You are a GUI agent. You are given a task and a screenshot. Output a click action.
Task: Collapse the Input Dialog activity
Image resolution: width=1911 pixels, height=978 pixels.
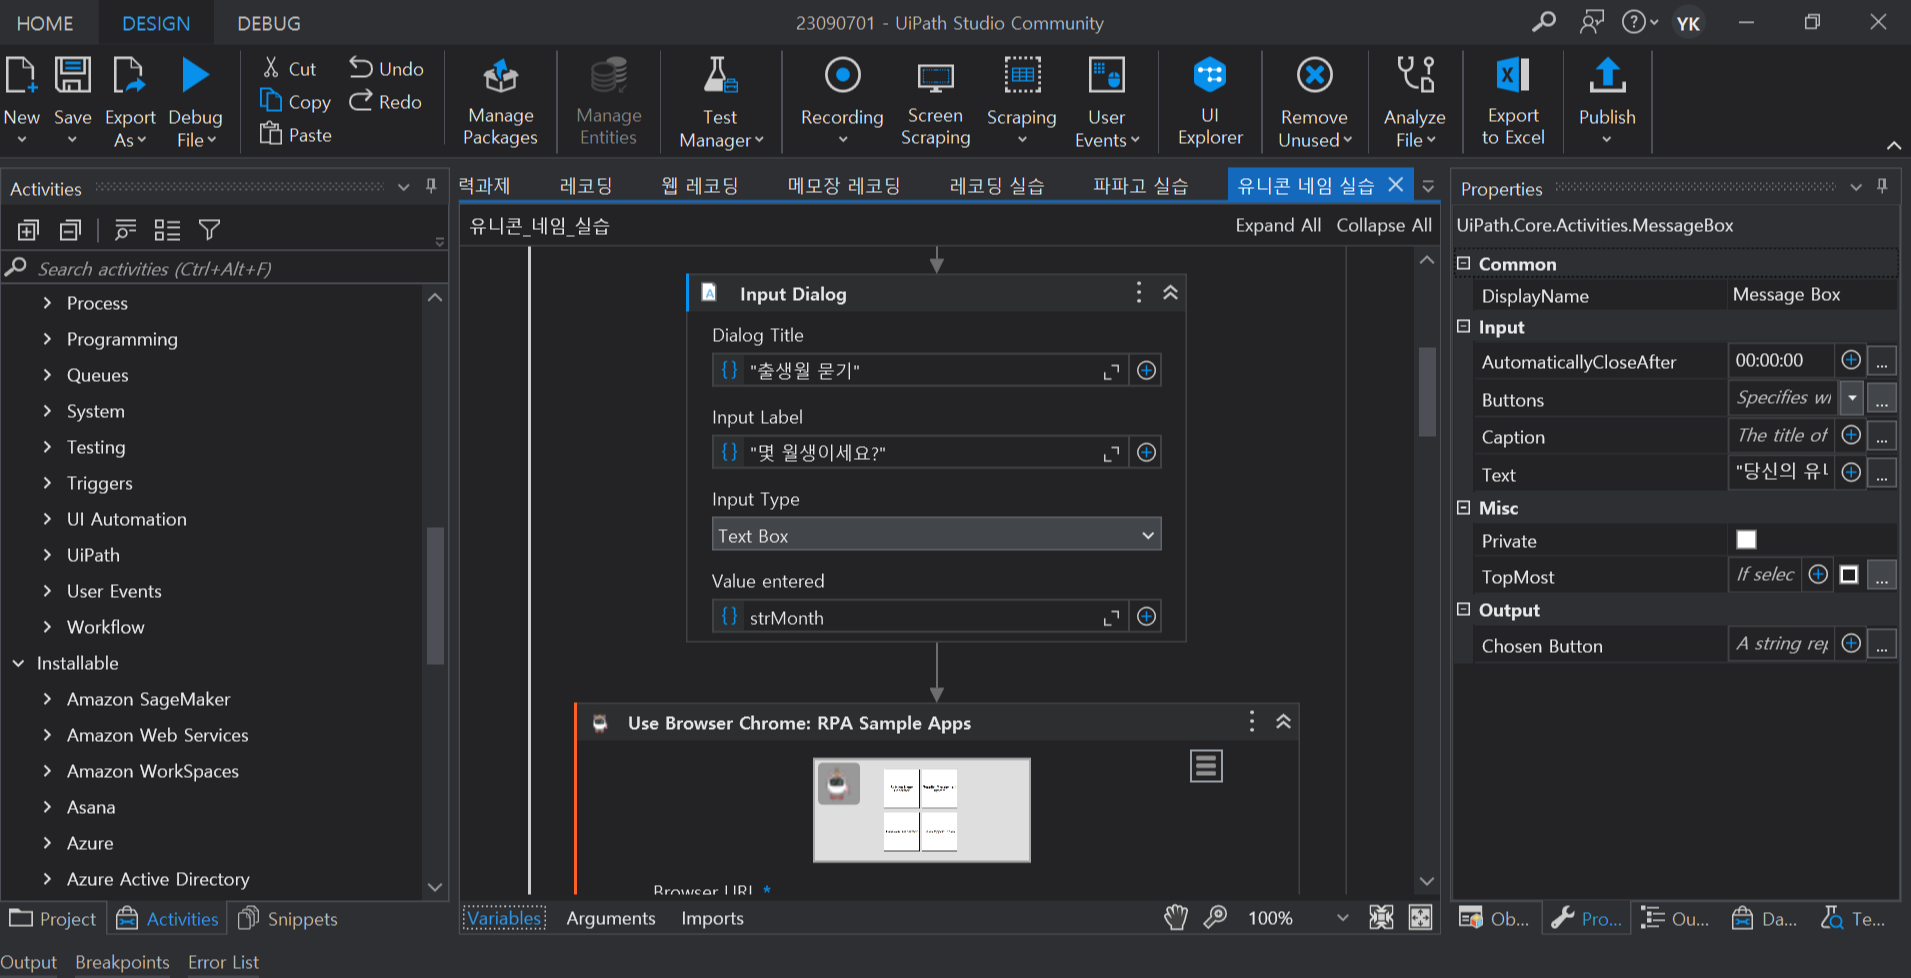point(1170,293)
